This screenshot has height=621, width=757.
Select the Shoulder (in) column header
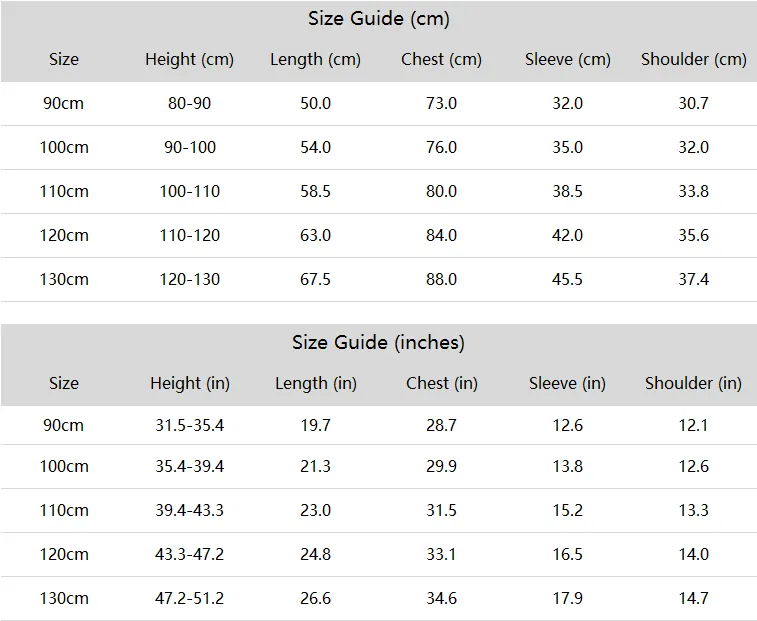point(693,383)
